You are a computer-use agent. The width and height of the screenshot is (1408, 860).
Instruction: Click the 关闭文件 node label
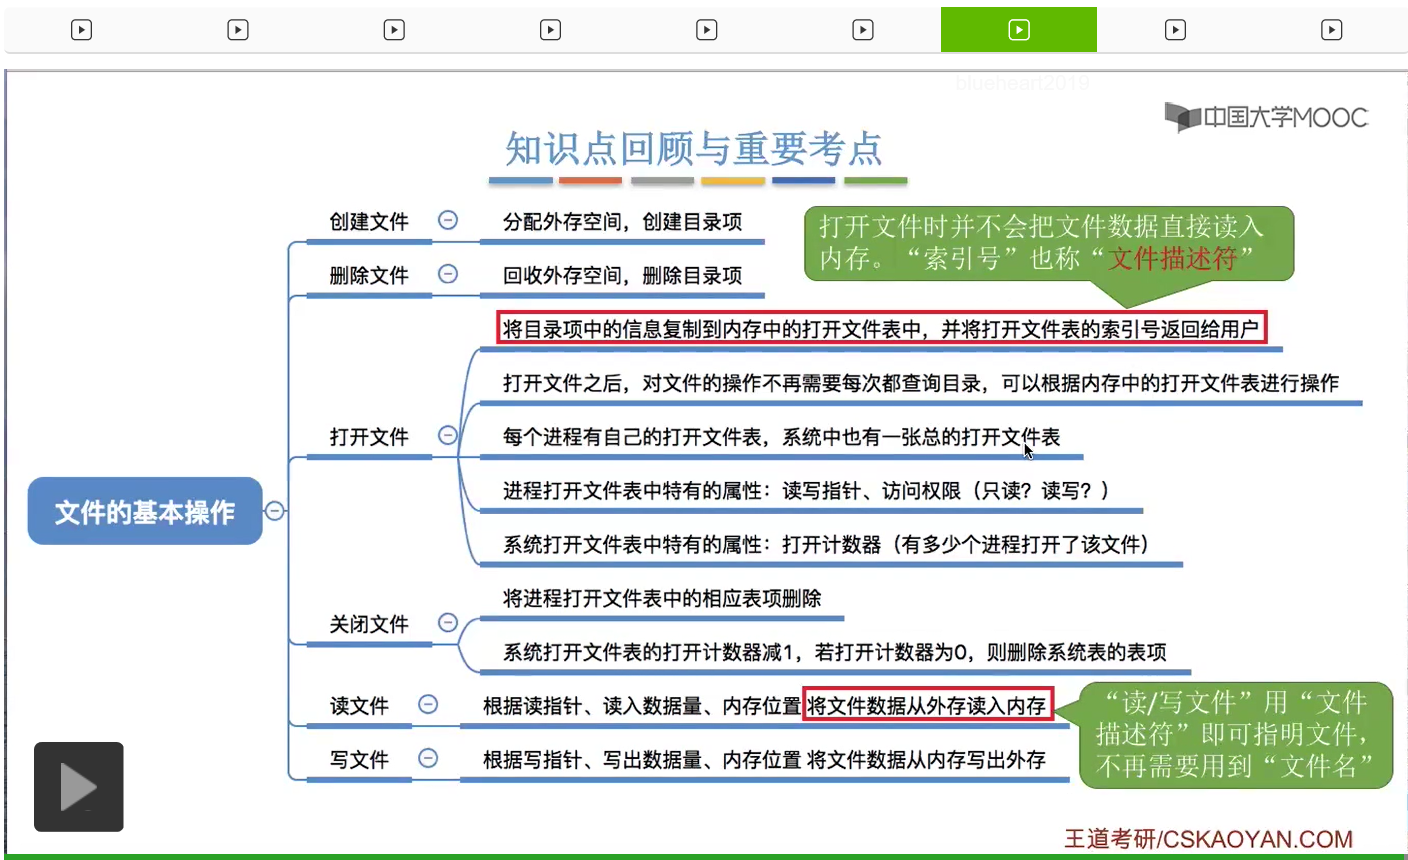click(x=369, y=625)
